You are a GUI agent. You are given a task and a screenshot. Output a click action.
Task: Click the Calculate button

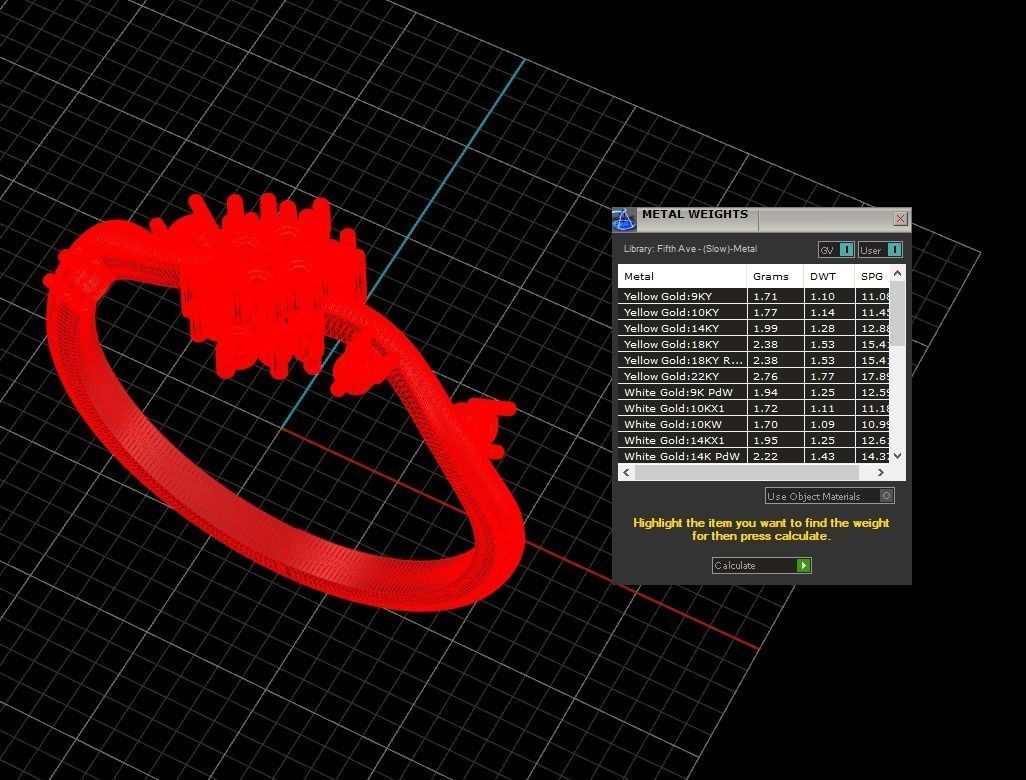click(762, 565)
